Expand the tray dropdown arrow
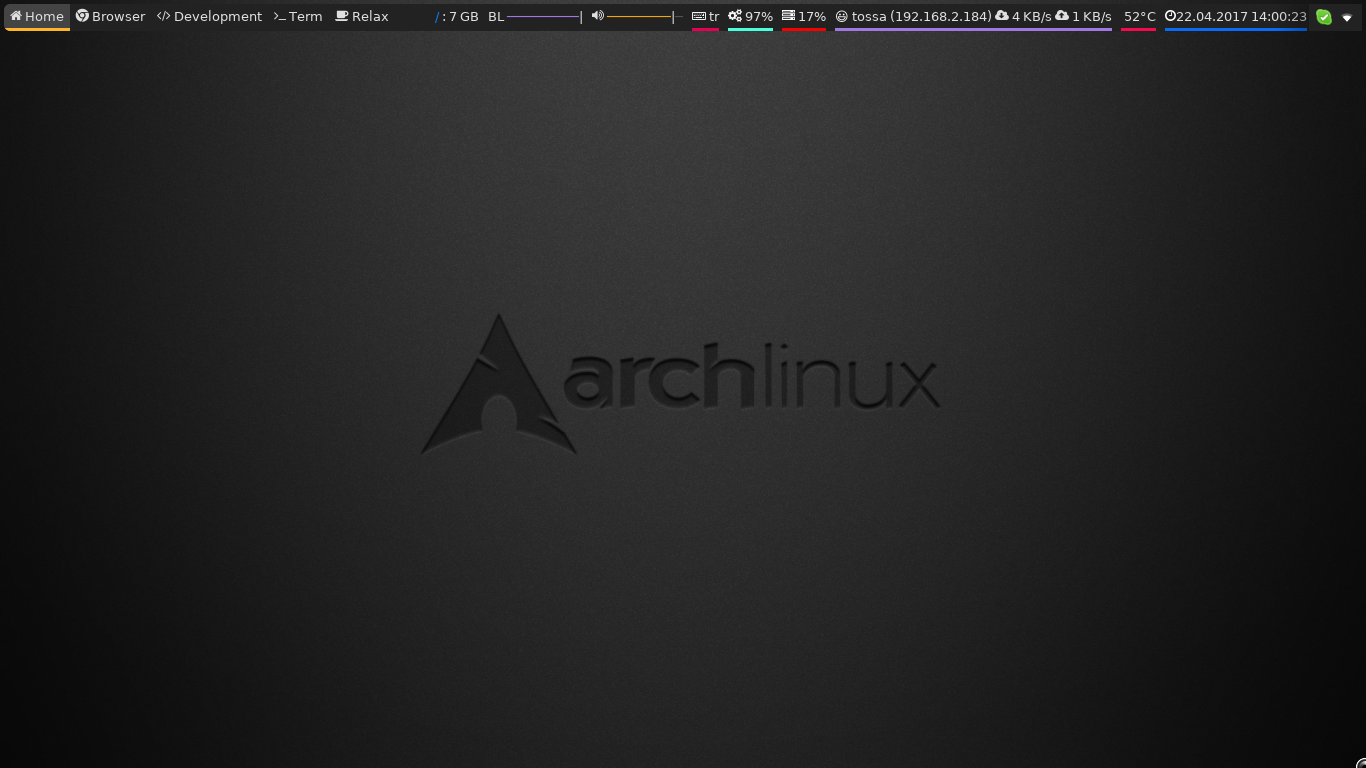Screen dimensions: 1366x768 (1347, 18)
